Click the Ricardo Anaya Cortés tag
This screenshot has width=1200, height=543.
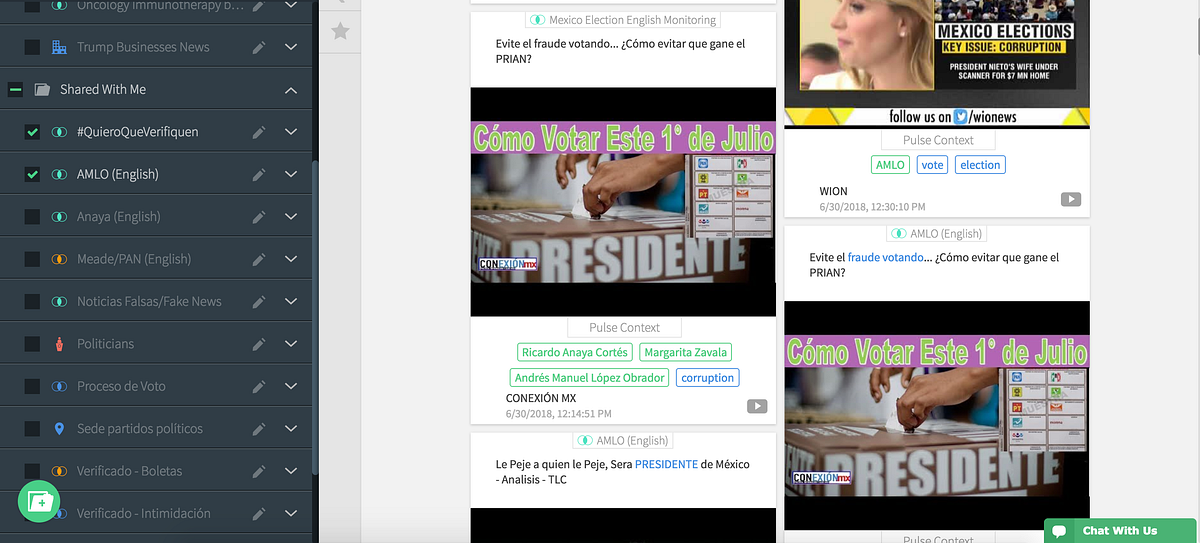point(575,352)
